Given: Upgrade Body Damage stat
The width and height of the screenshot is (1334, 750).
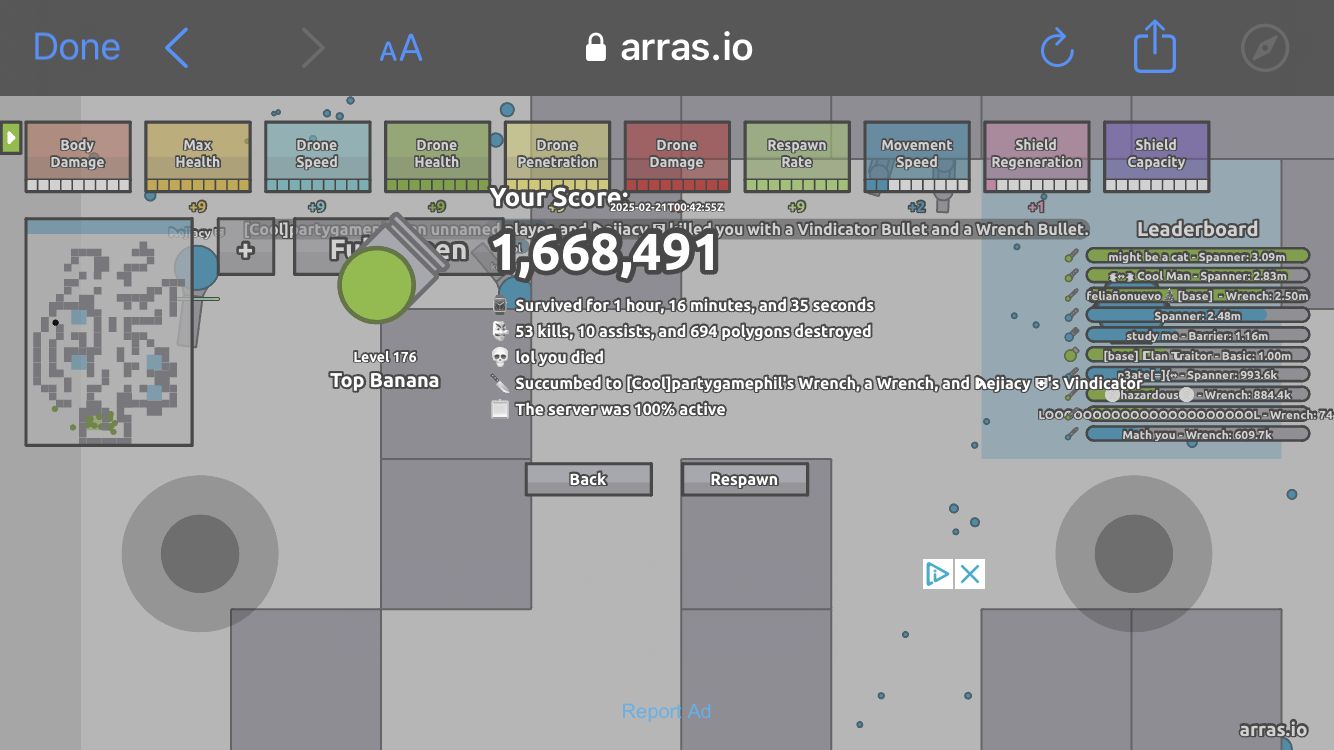Looking at the screenshot, I should [x=78, y=156].
